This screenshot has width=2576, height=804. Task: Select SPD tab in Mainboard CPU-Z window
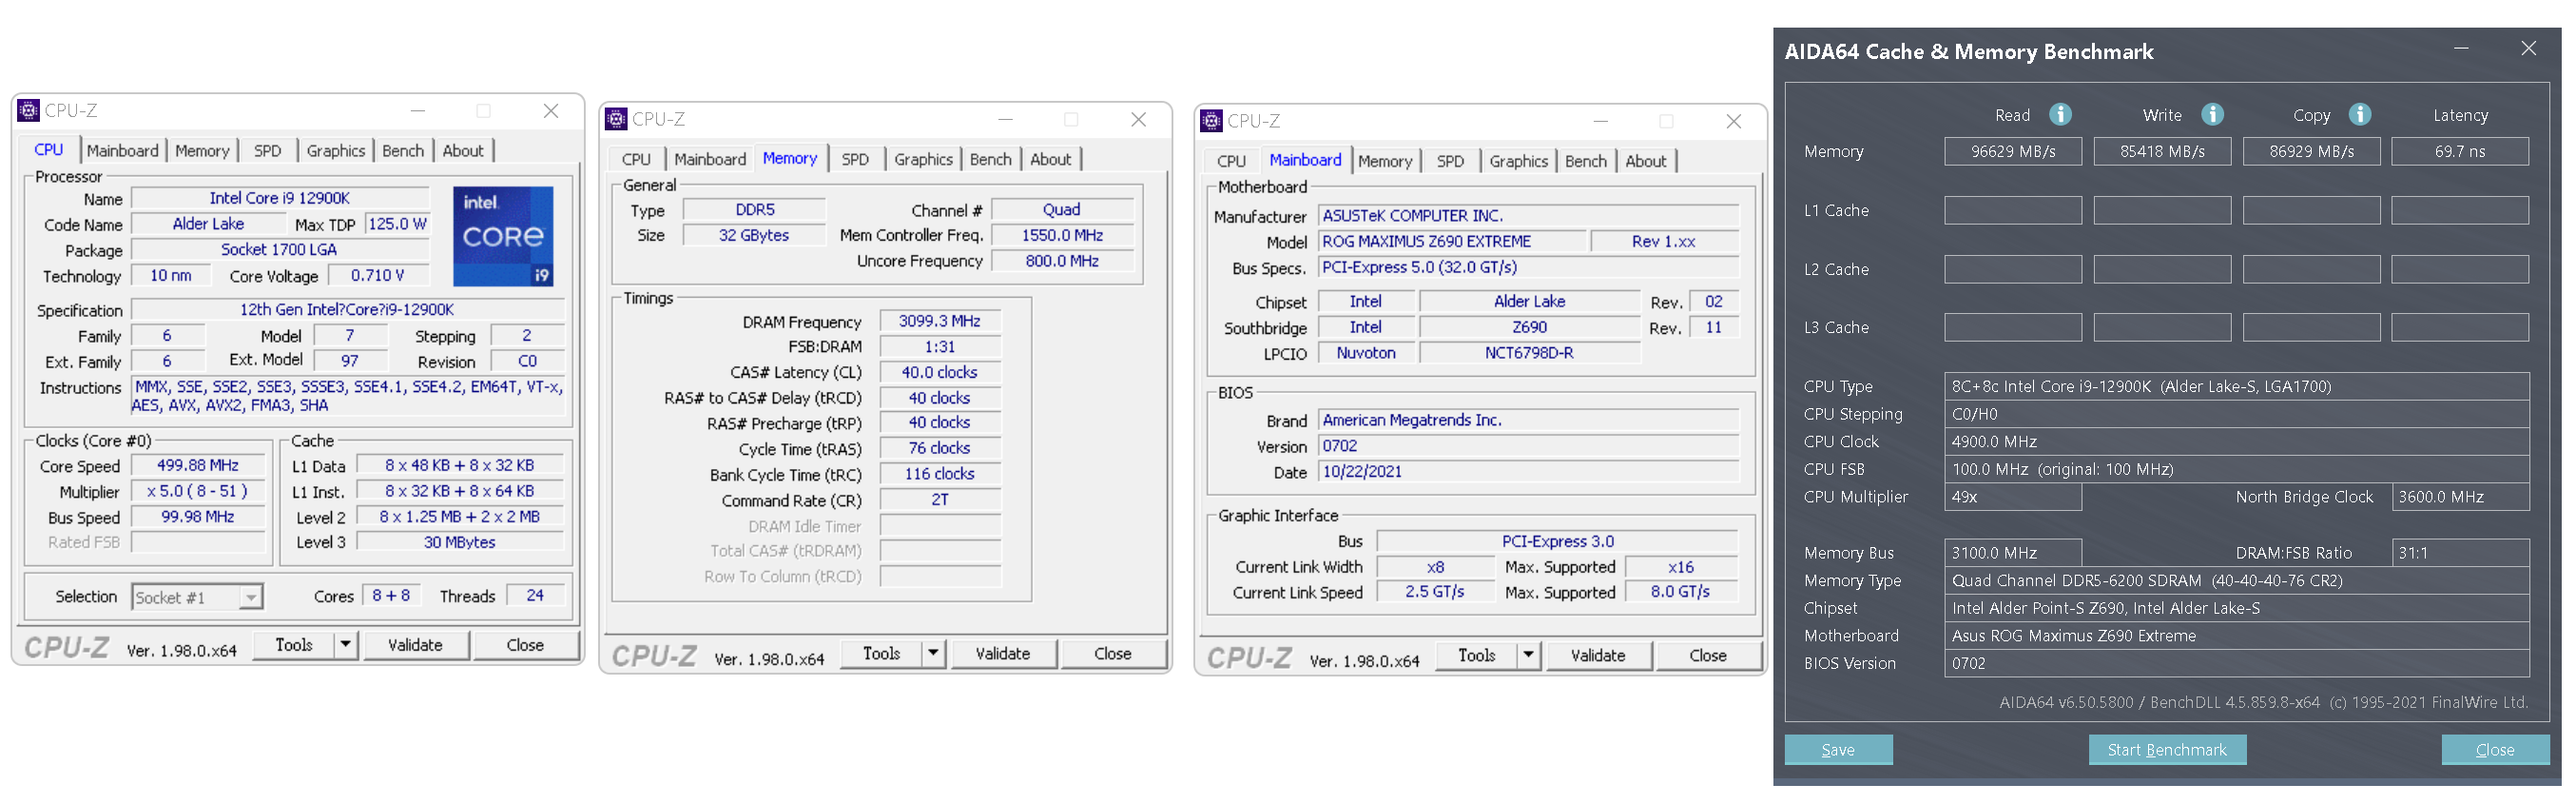click(x=1450, y=161)
